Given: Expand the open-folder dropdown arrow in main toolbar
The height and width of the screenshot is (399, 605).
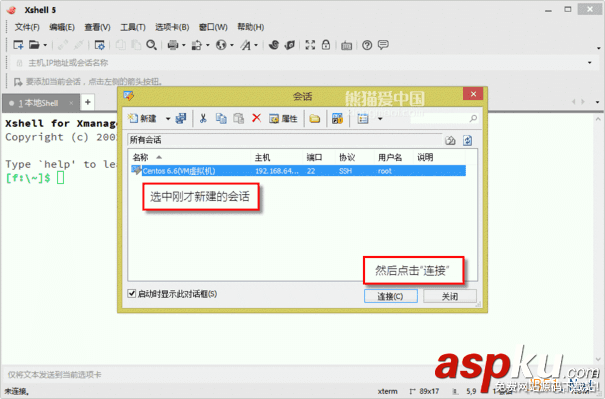Looking at the screenshot, I should pyautogui.click(x=45, y=46).
